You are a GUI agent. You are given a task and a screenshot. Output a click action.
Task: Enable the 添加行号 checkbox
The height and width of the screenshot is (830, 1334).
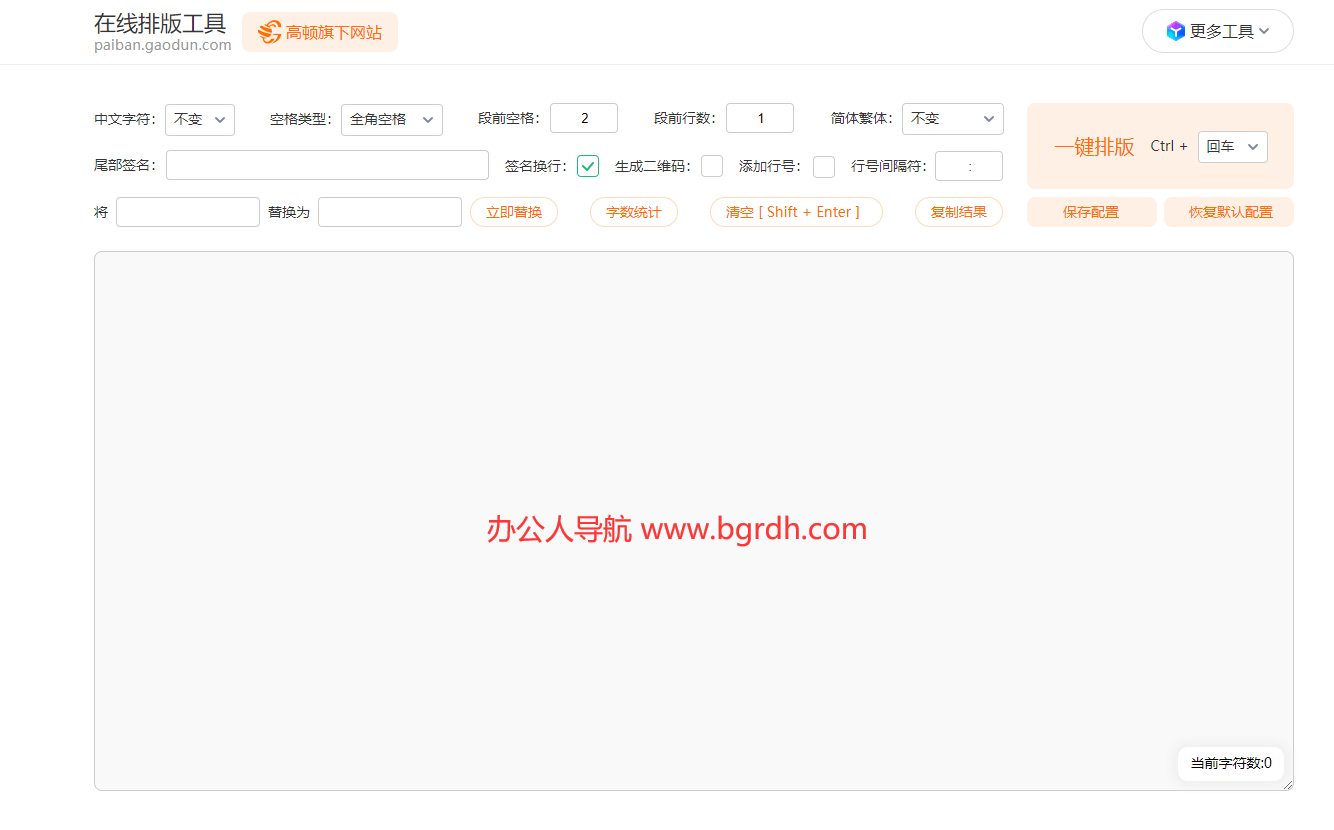pyautogui.click(x=824, y=166)
